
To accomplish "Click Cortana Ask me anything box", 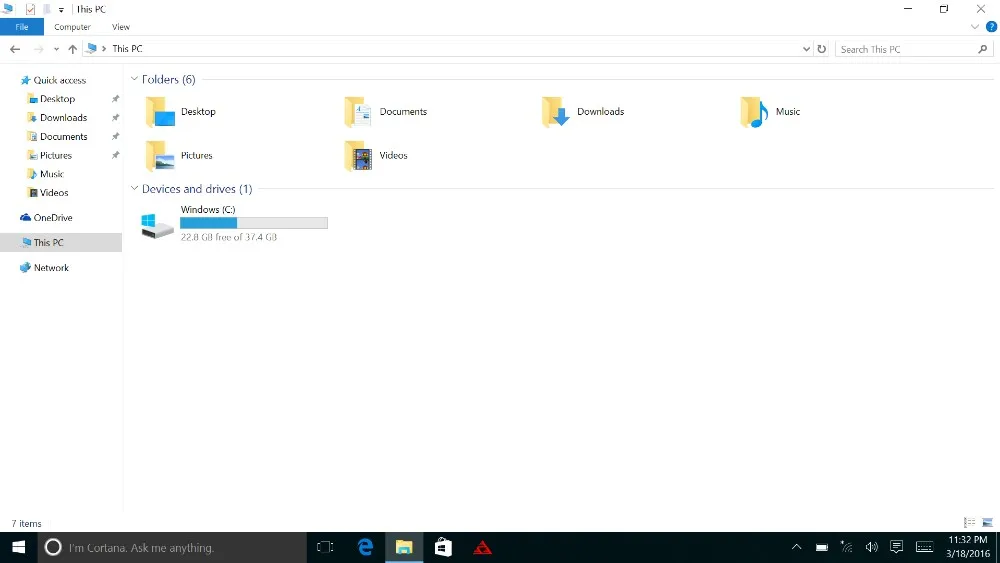I will (172, 548).
